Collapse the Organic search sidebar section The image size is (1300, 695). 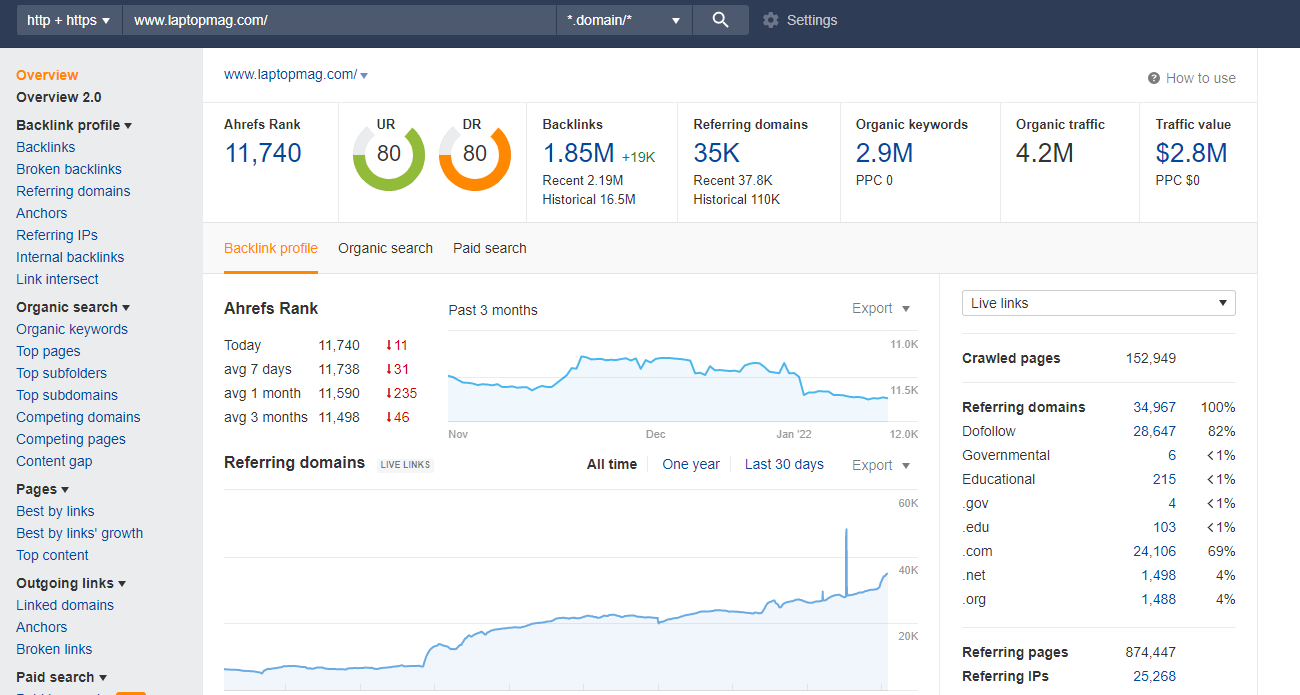pos(74,307)
